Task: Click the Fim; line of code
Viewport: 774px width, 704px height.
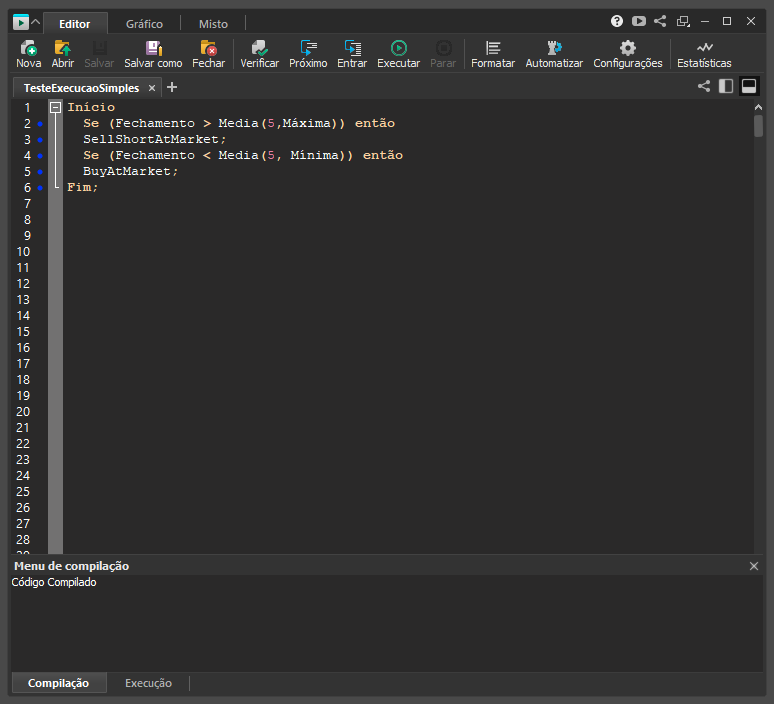Action: pos(82,187)
